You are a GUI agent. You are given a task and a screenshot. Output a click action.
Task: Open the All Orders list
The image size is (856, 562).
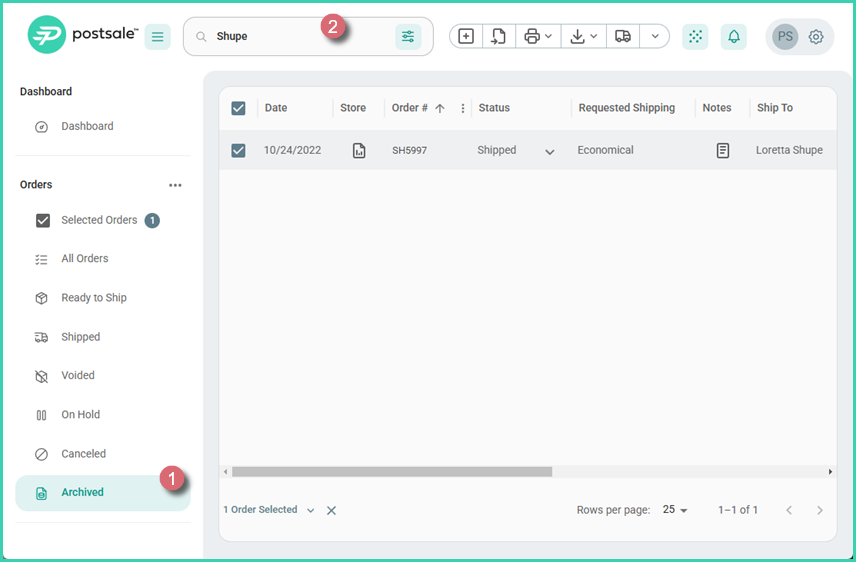click(84, 259)
